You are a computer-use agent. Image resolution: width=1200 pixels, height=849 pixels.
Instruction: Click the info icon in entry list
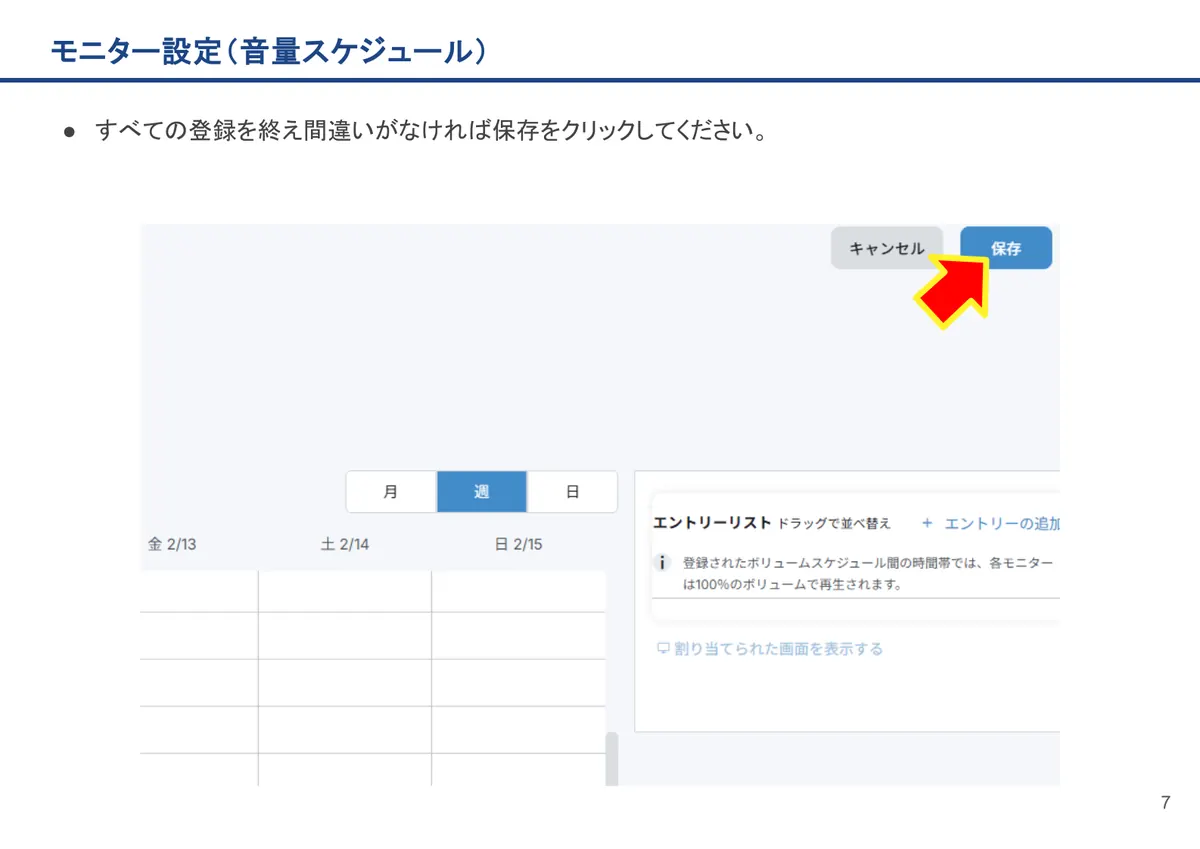click(662, 564)
